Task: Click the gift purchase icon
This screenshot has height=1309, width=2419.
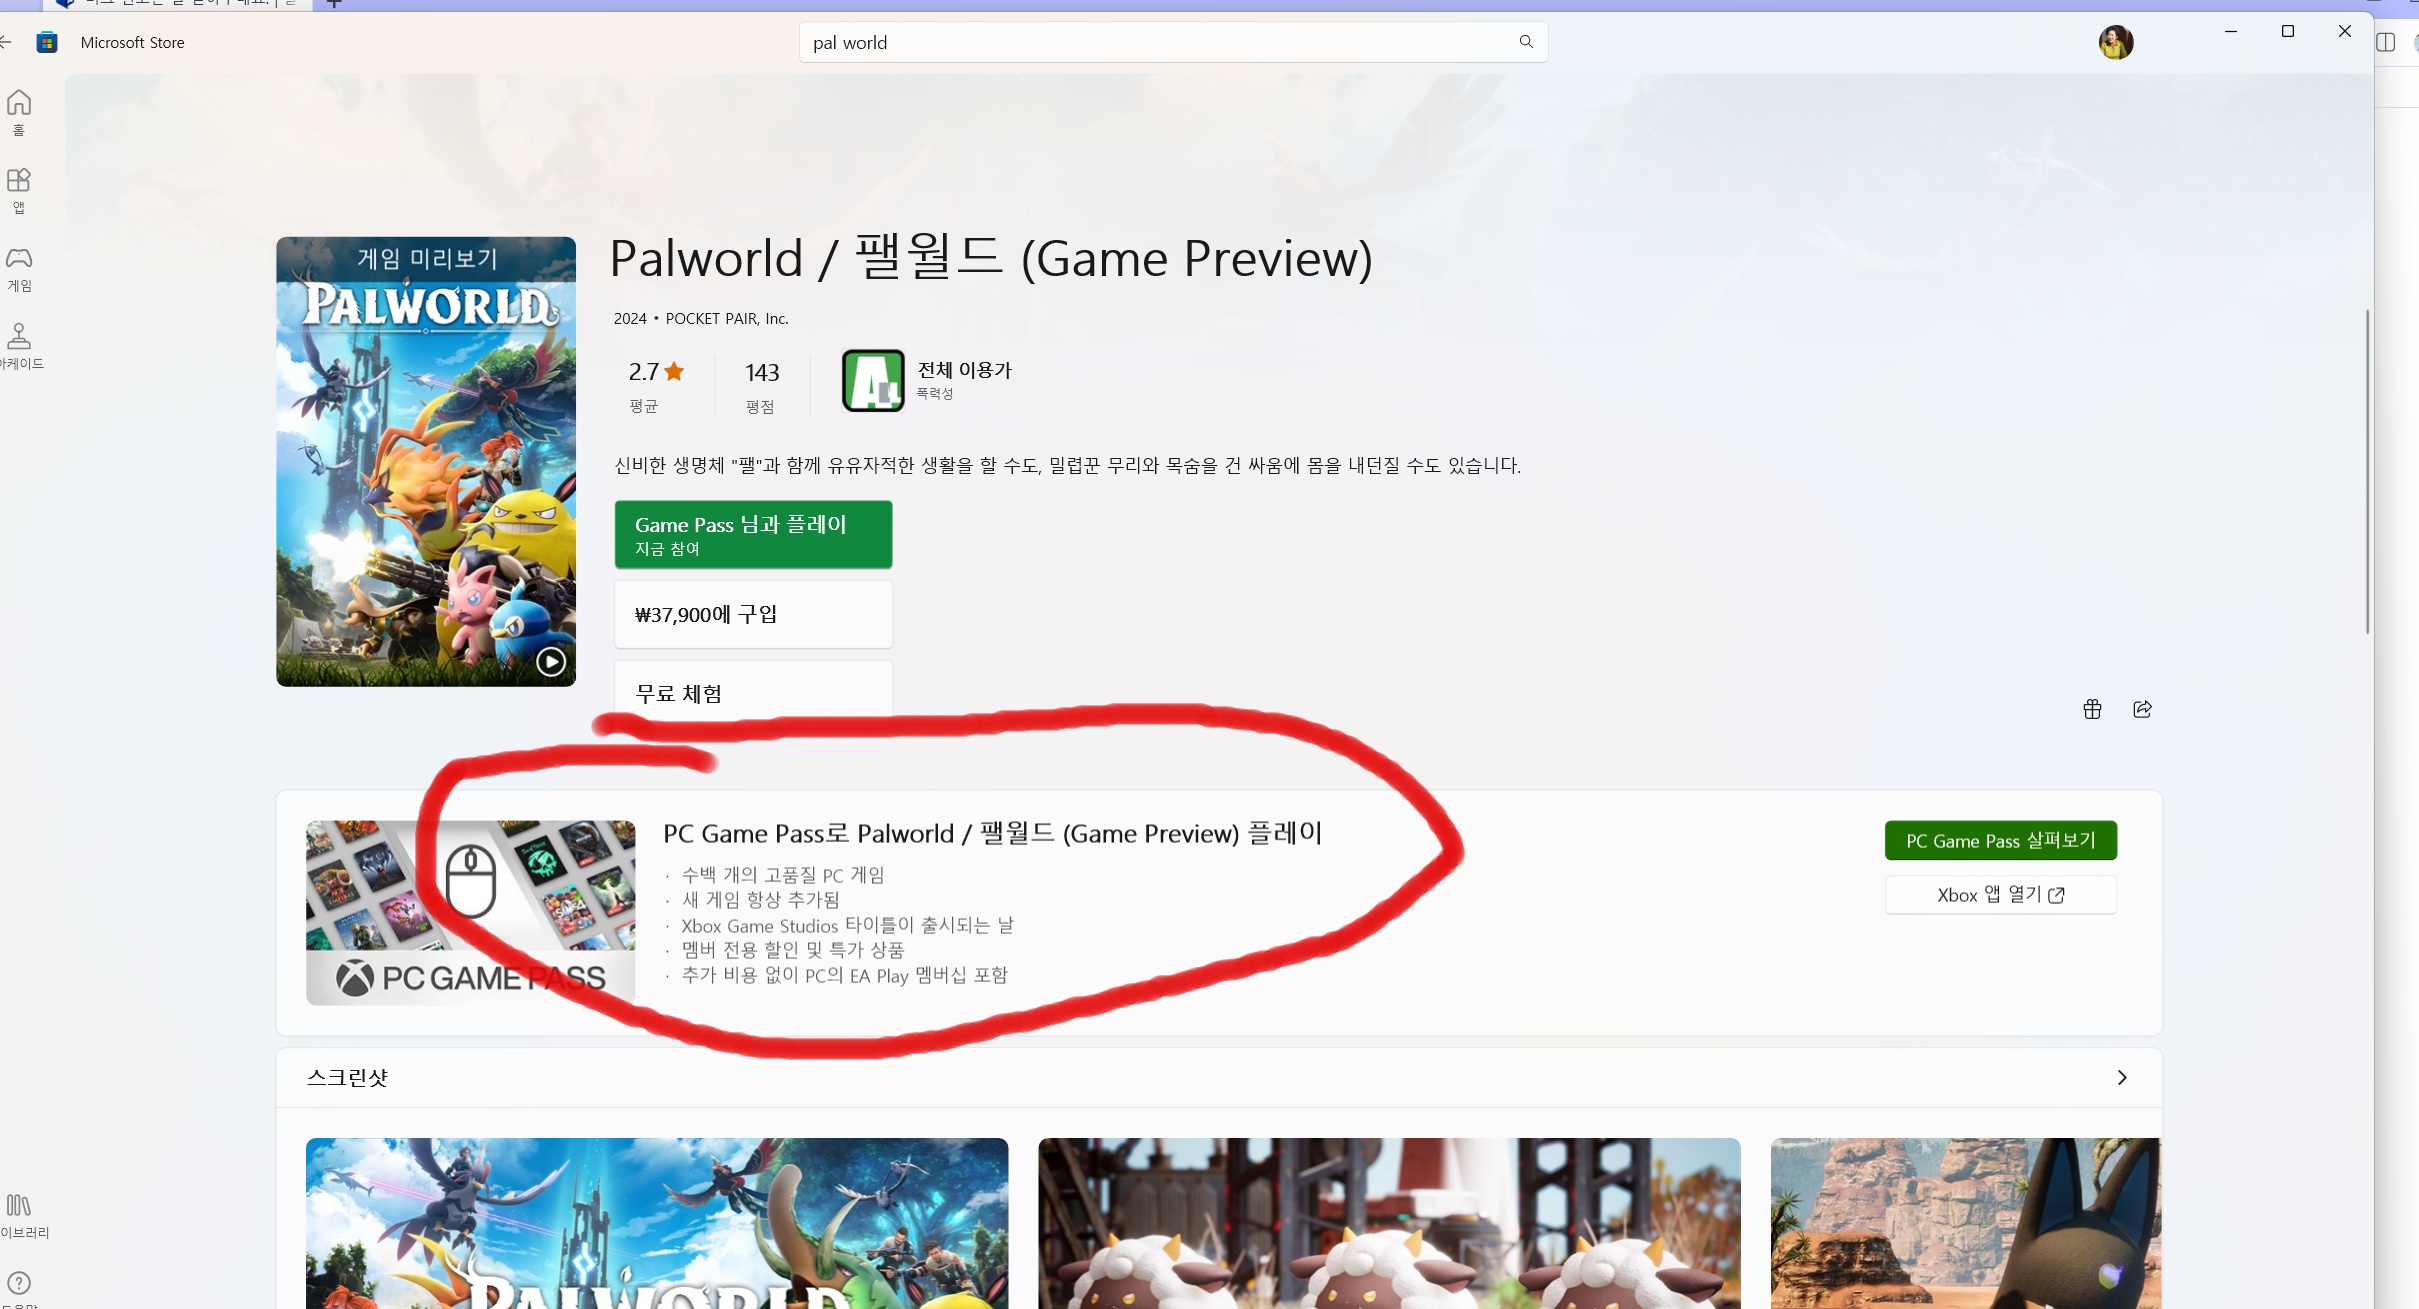Action: 2092,709
